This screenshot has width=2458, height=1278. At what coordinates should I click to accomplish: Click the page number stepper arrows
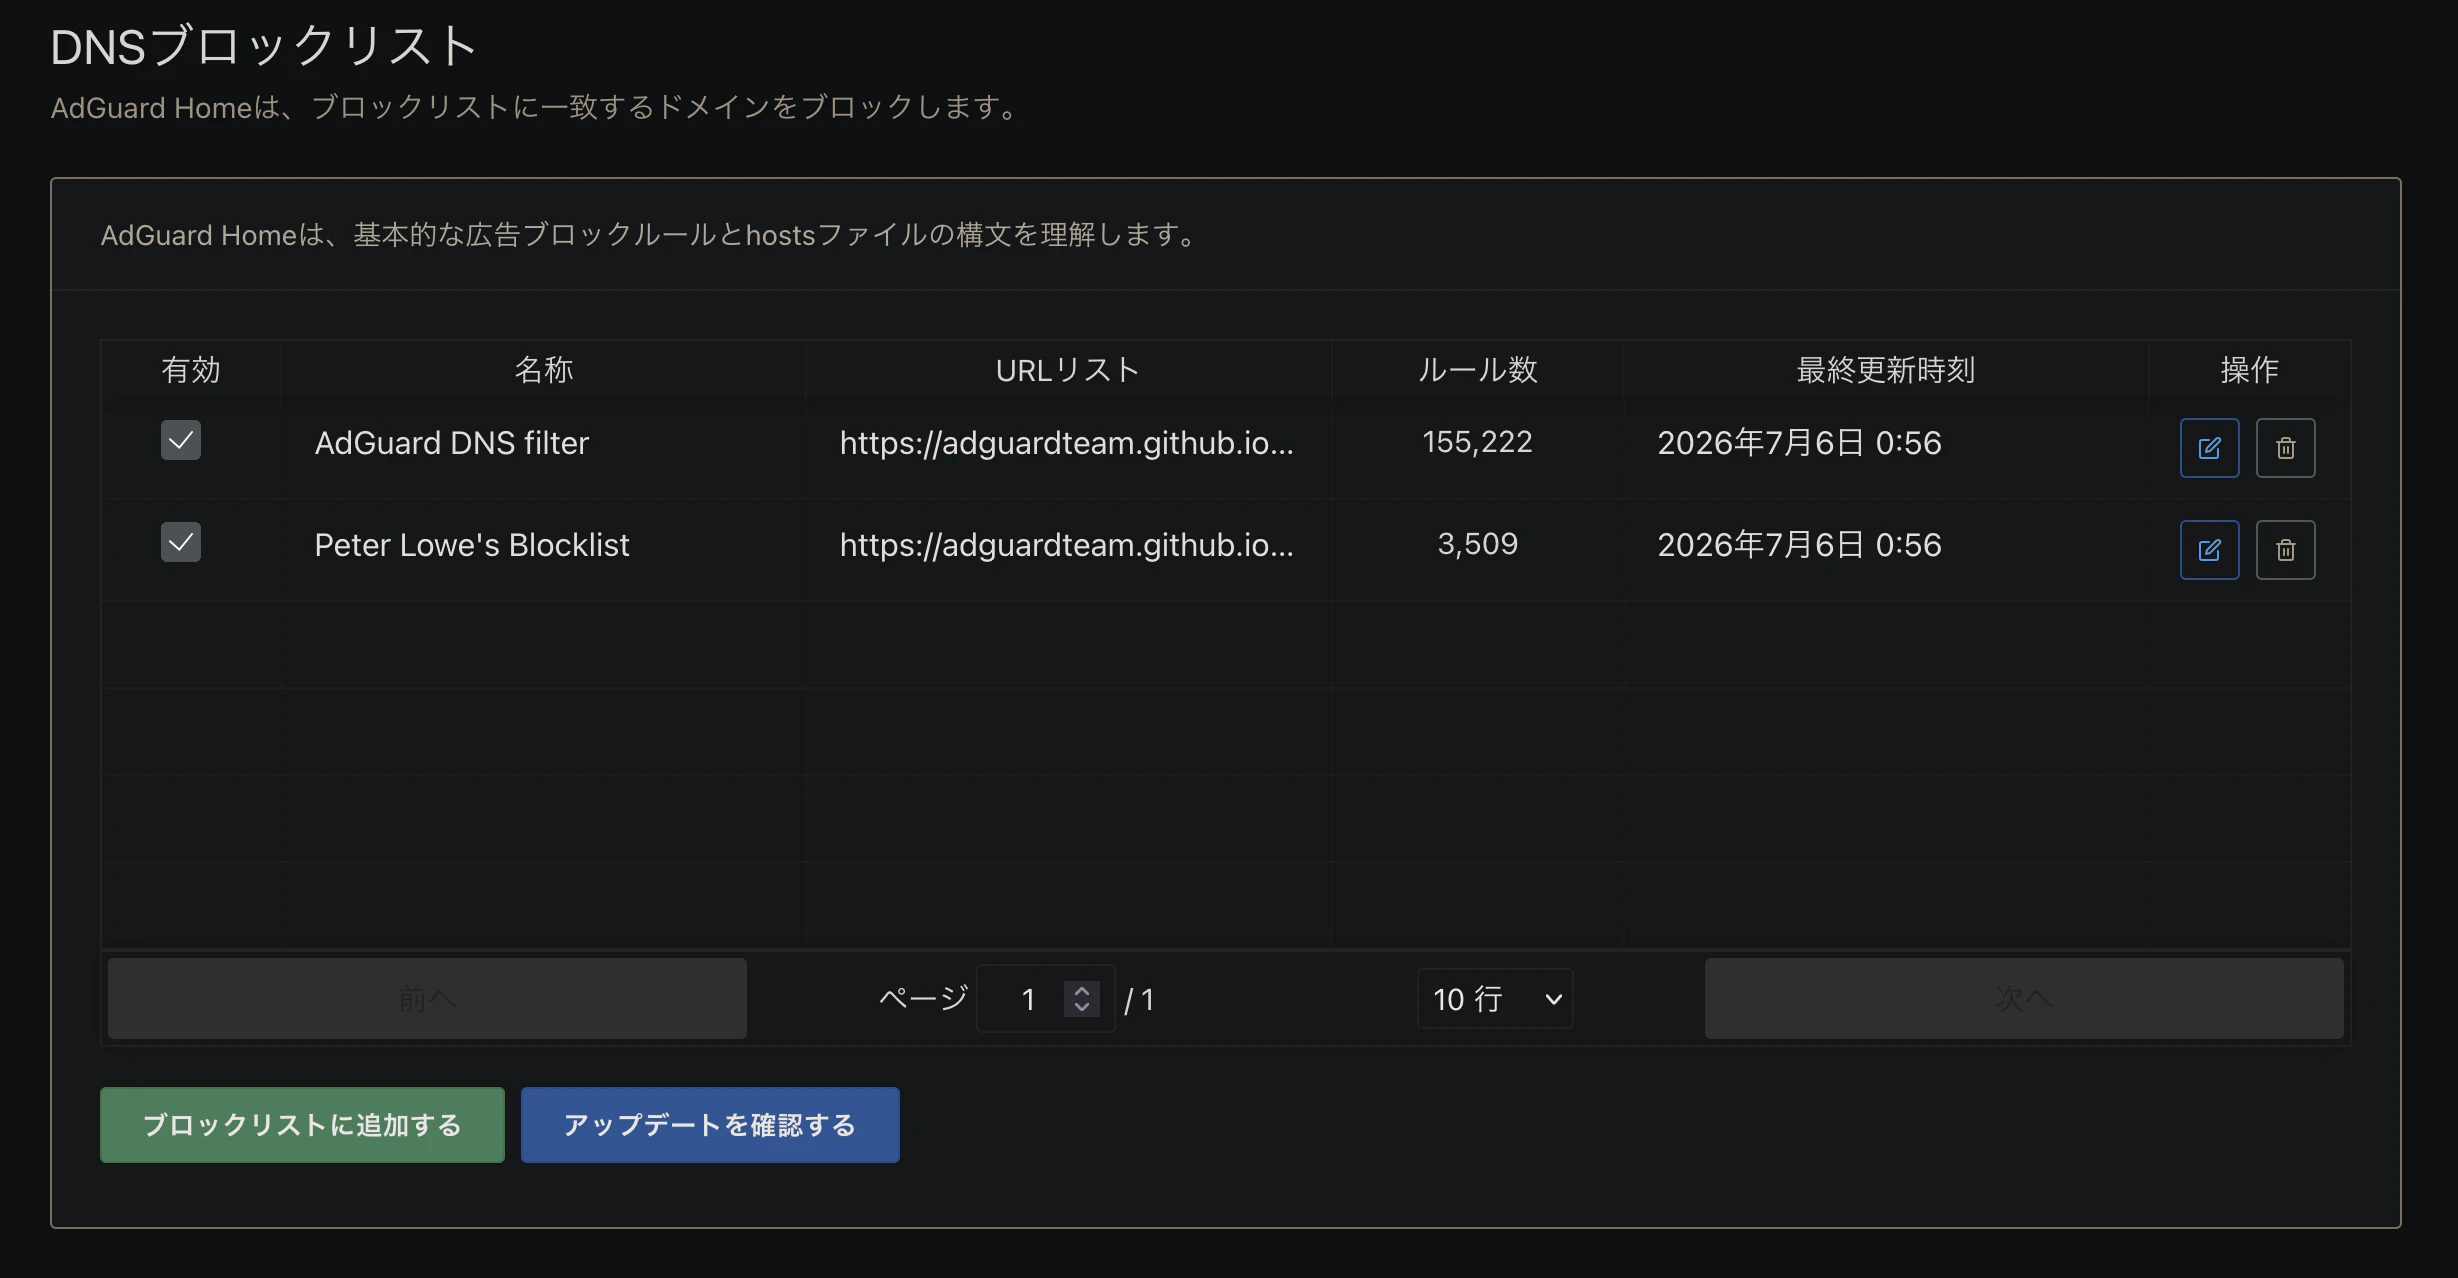[x=1081, y=998]
